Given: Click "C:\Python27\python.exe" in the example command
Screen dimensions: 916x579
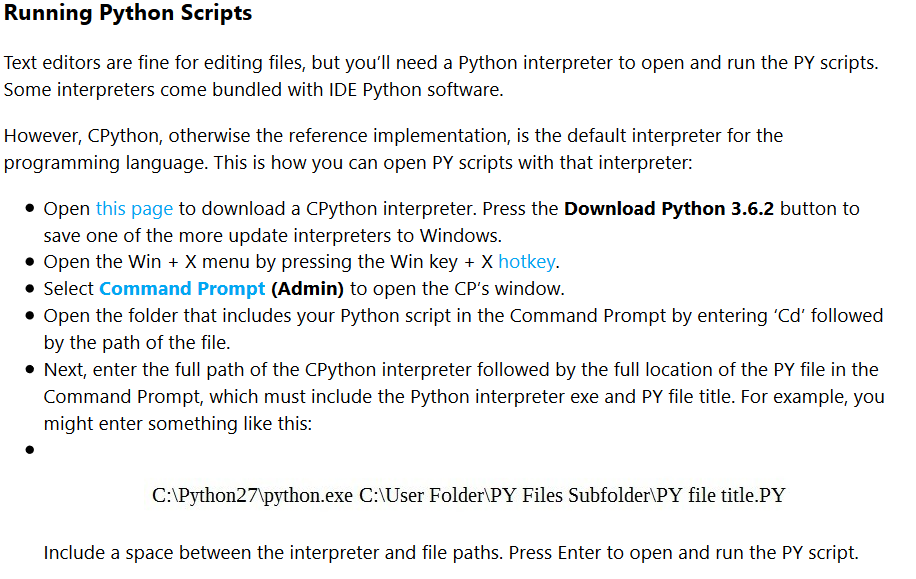Looking at the screenshot, I should [x=253, y=495].
